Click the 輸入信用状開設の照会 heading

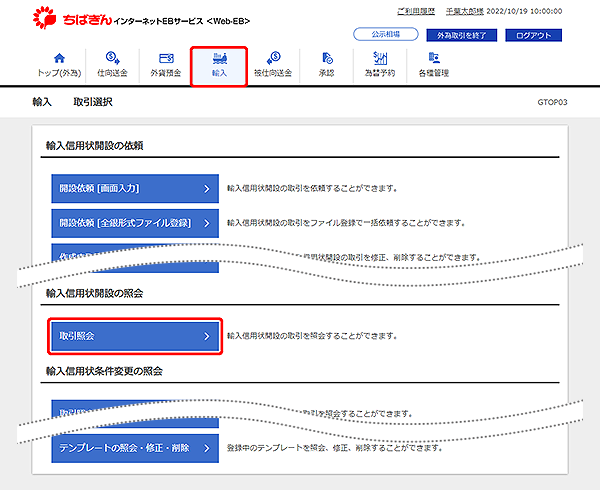click(x=95, y=293)
